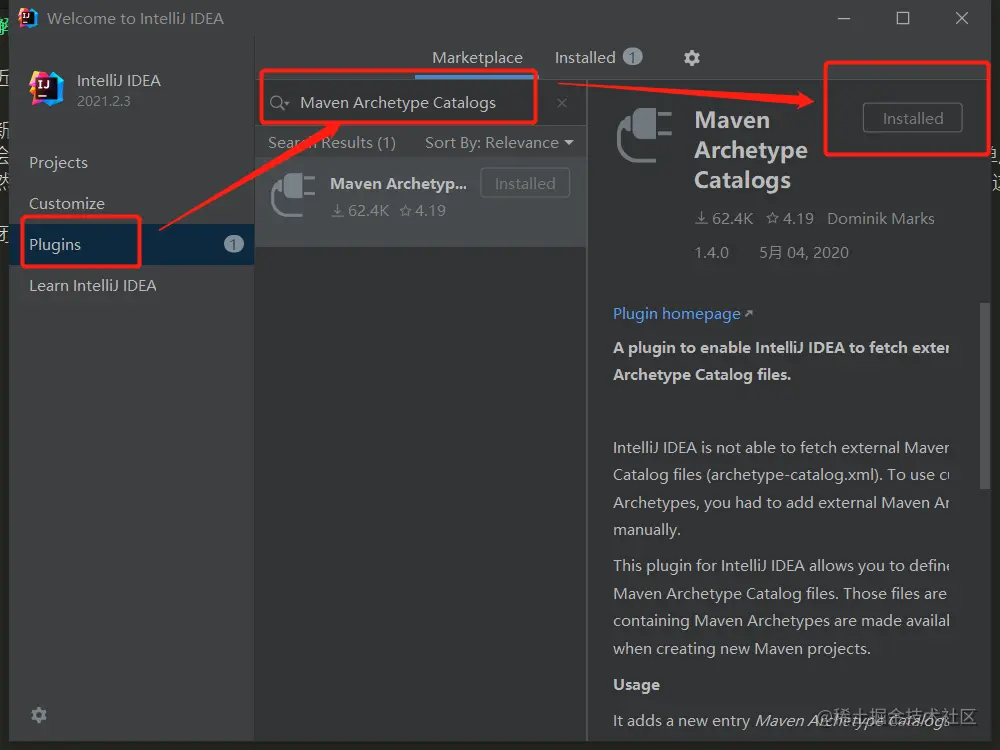Click Installed button in plugin details panel

point(913,118)
